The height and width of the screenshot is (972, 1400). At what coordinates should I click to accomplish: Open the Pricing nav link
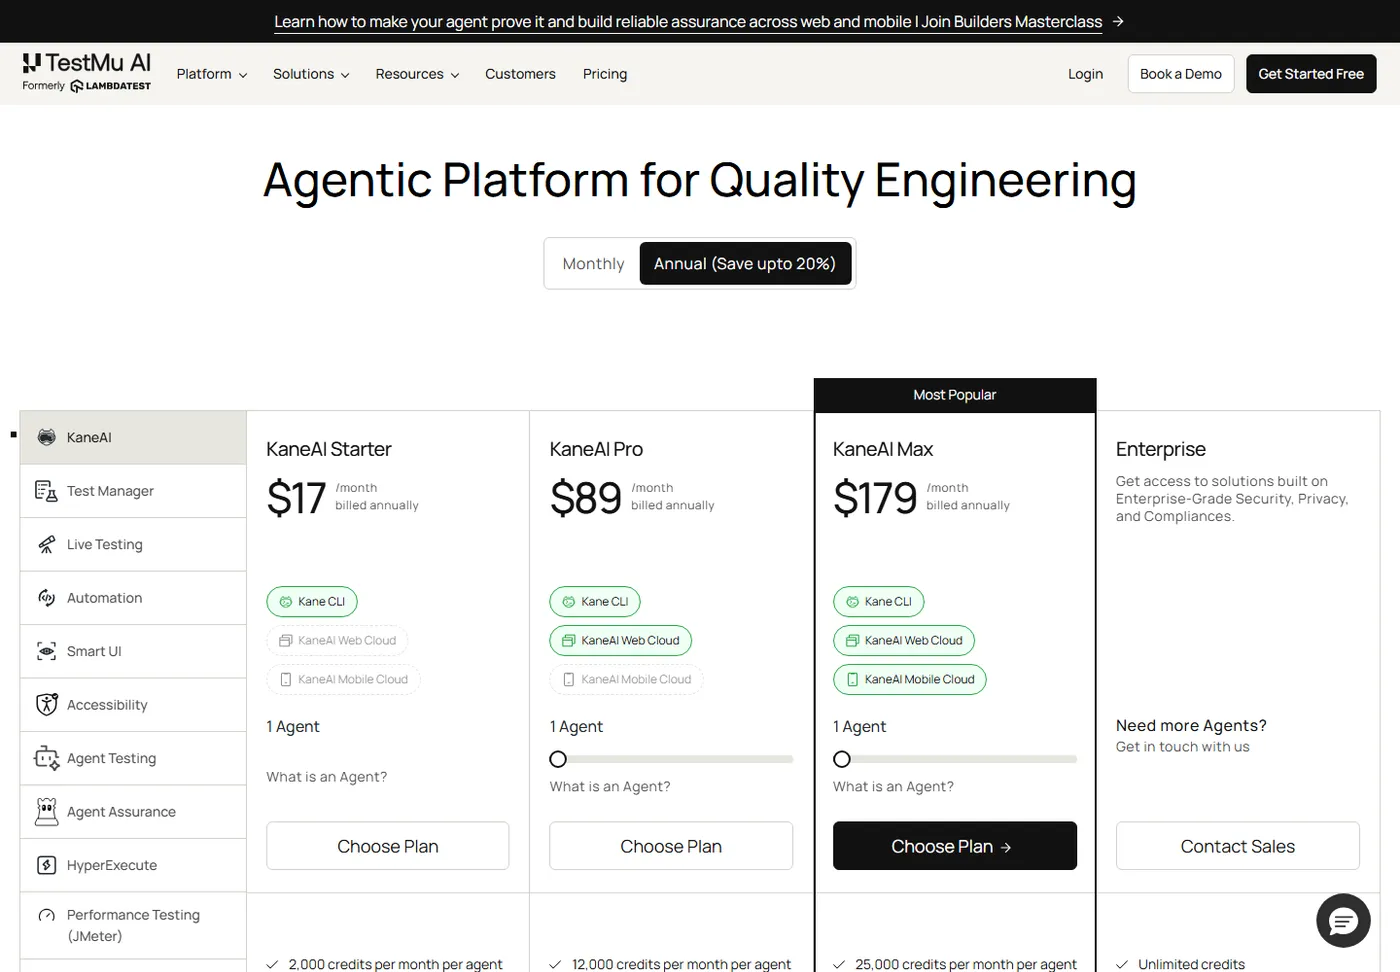(x=605, y=74)
